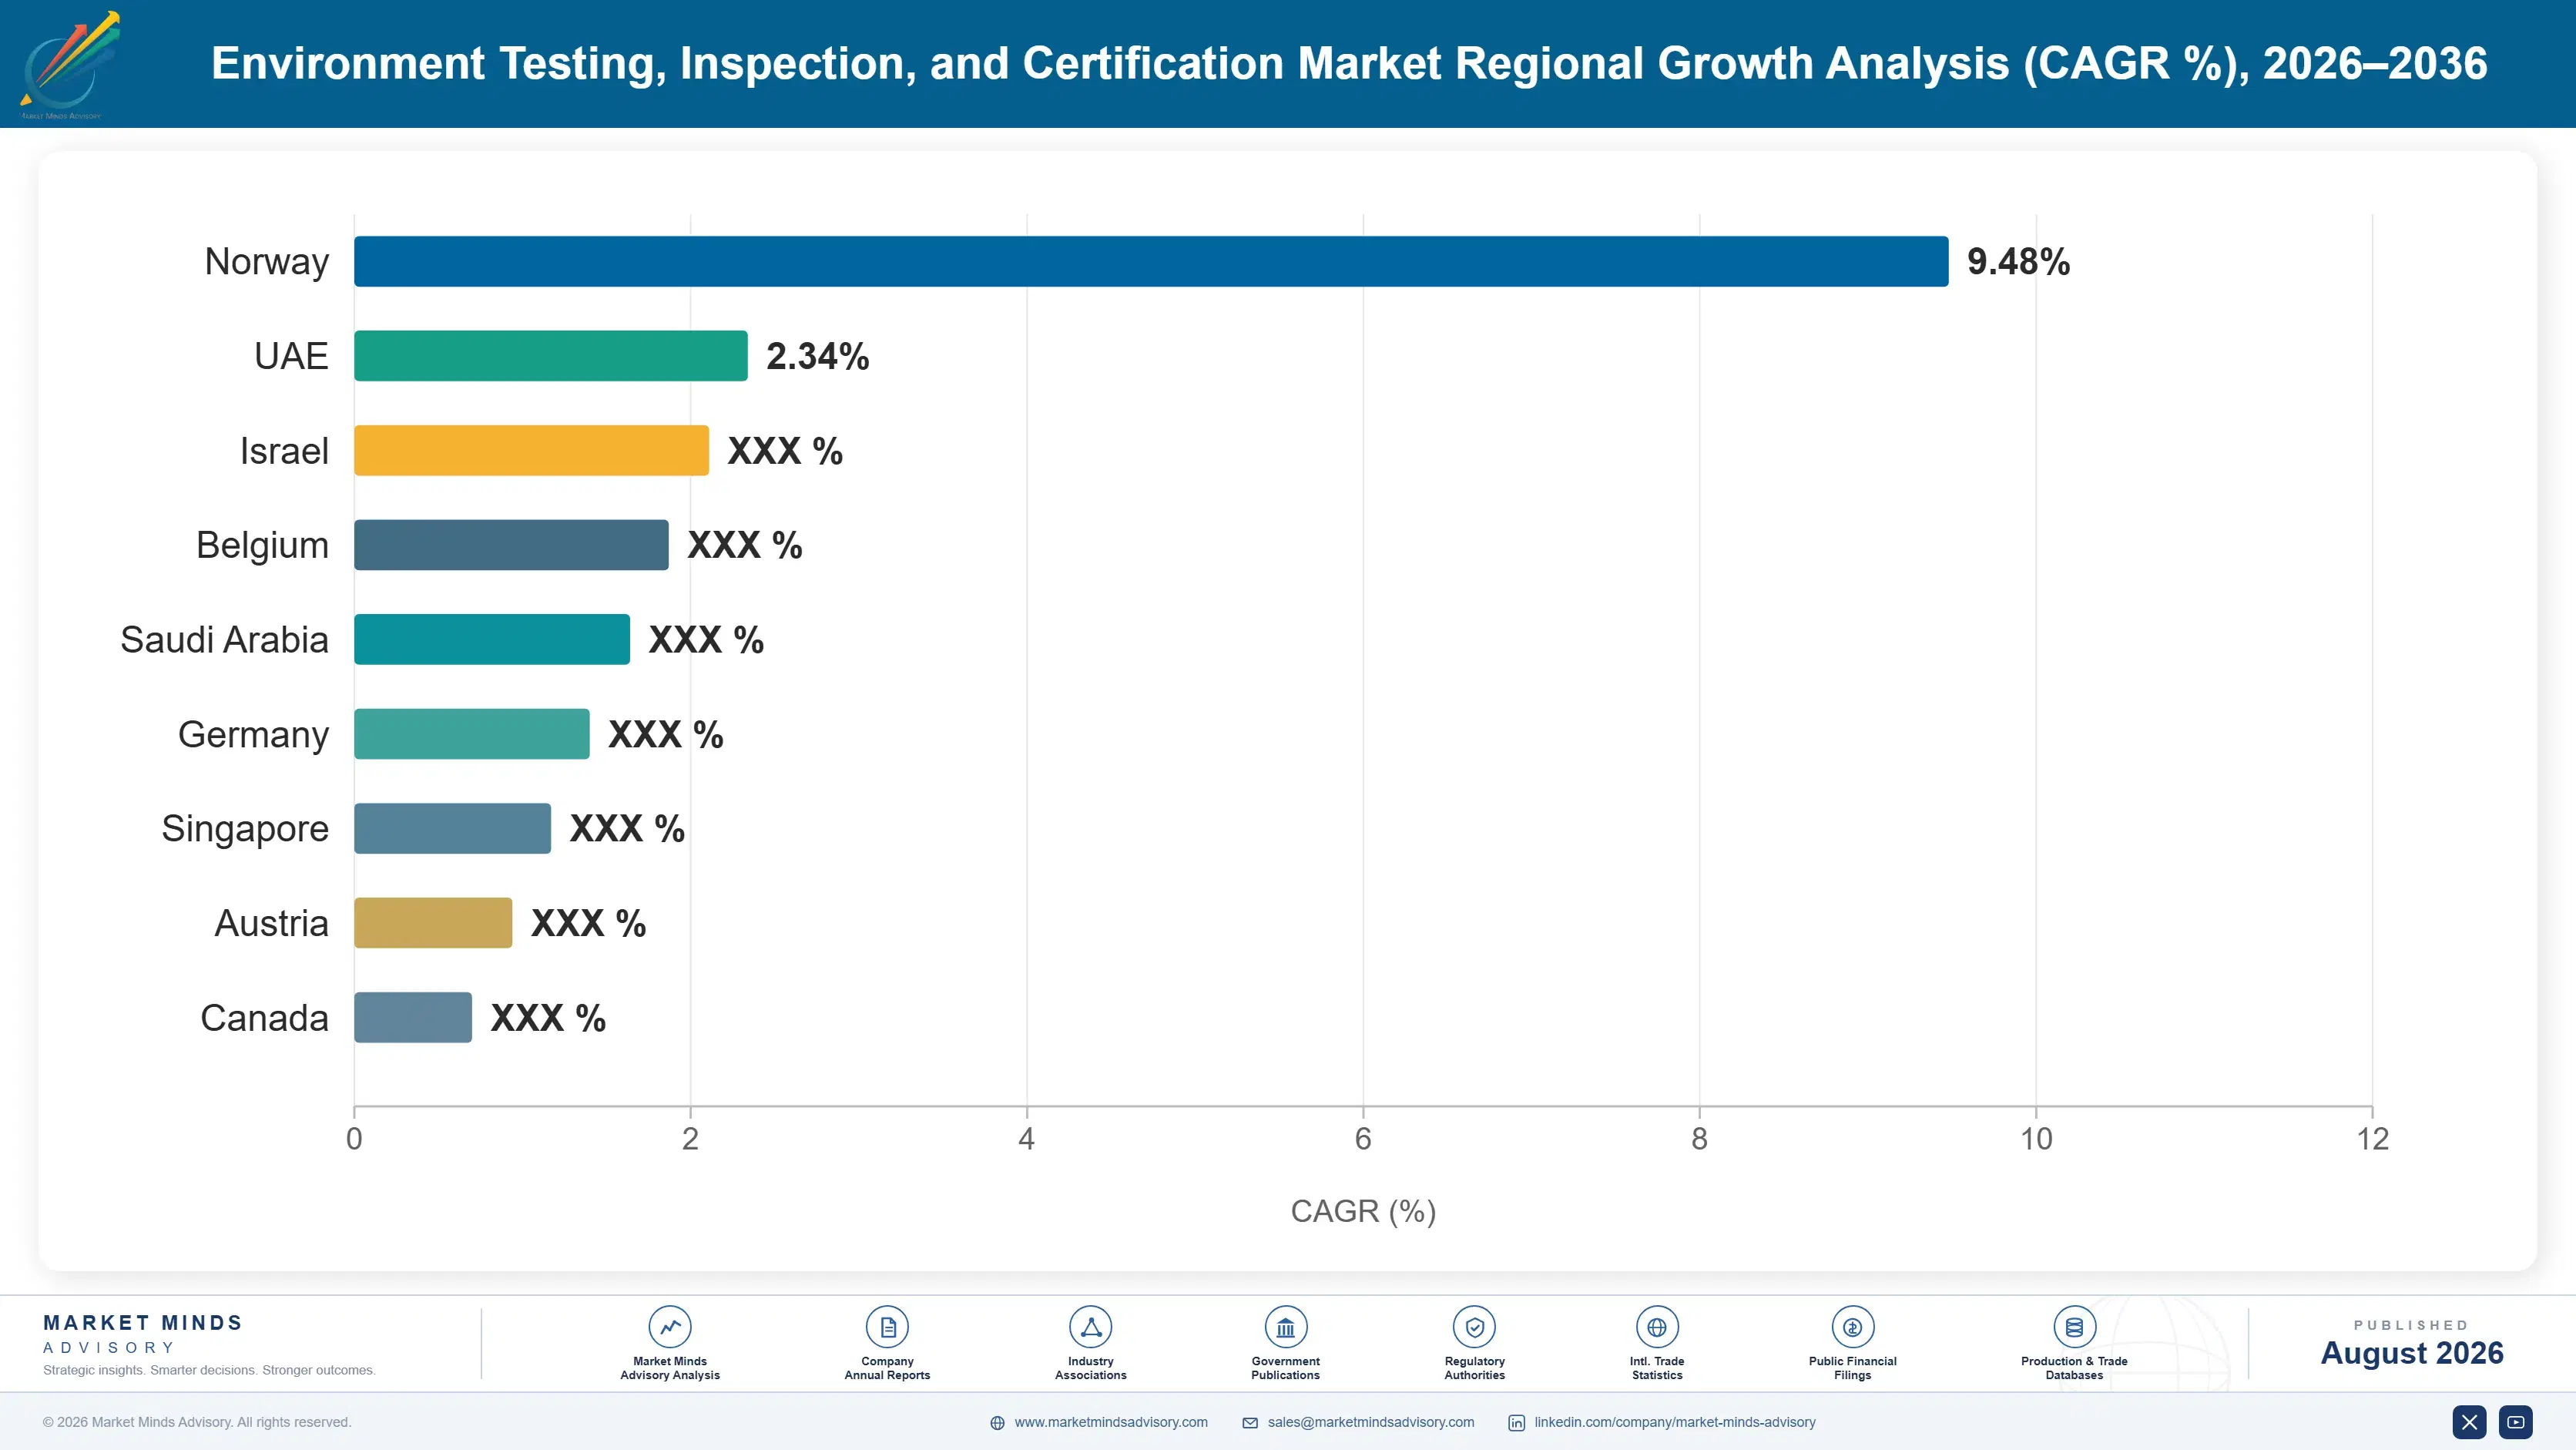The image size is (2576, 1450).
Task: Click the Industry Associations icon
Action: click(x=1090, y=1327)
